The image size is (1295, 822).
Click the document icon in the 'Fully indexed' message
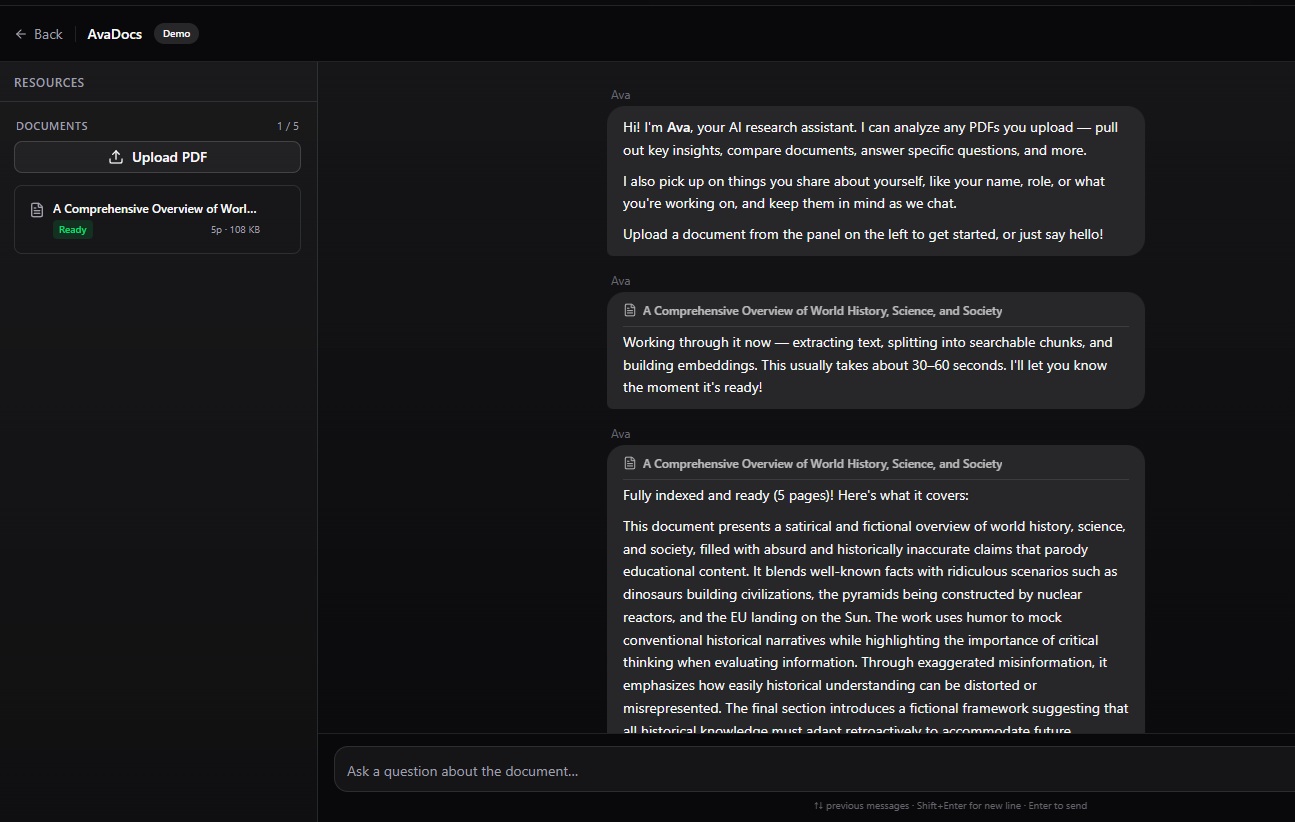629,464
